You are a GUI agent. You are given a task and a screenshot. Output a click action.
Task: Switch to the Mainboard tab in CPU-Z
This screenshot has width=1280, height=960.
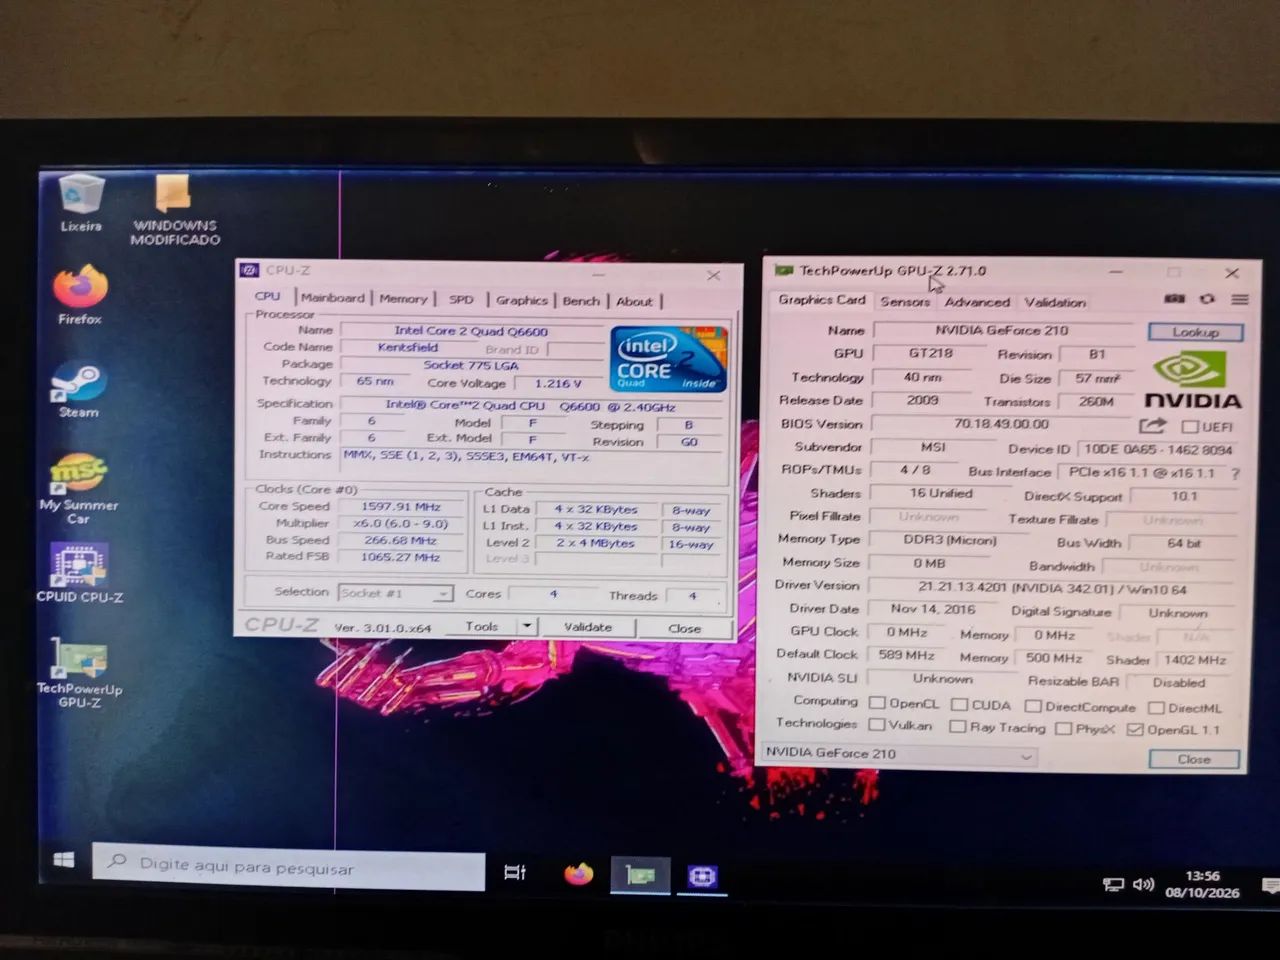point(332,298)
